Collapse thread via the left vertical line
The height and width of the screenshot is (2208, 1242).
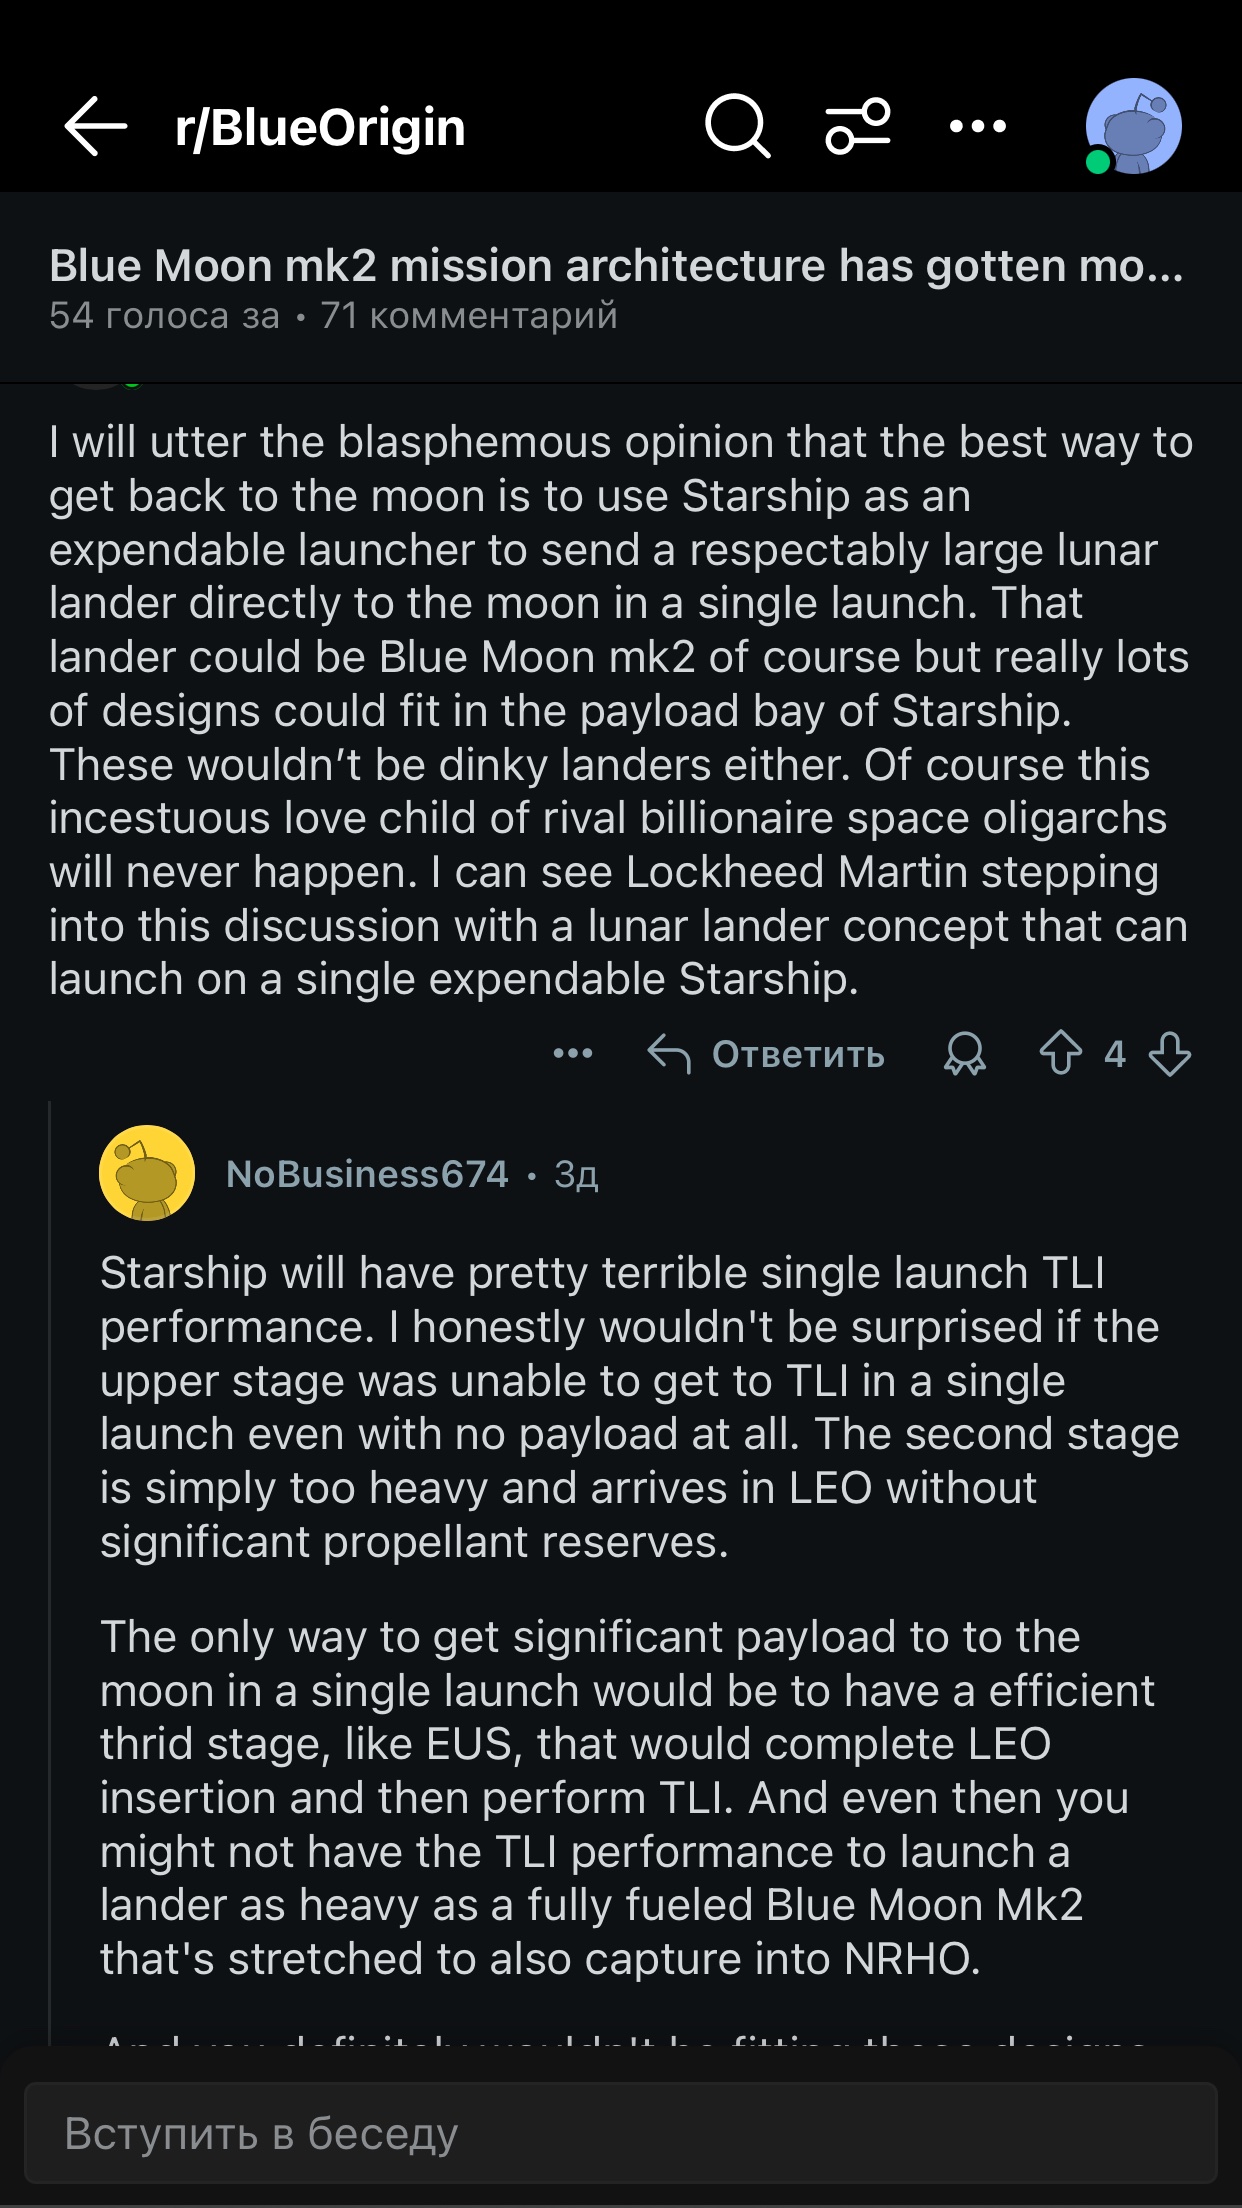tap(50, 1570)
